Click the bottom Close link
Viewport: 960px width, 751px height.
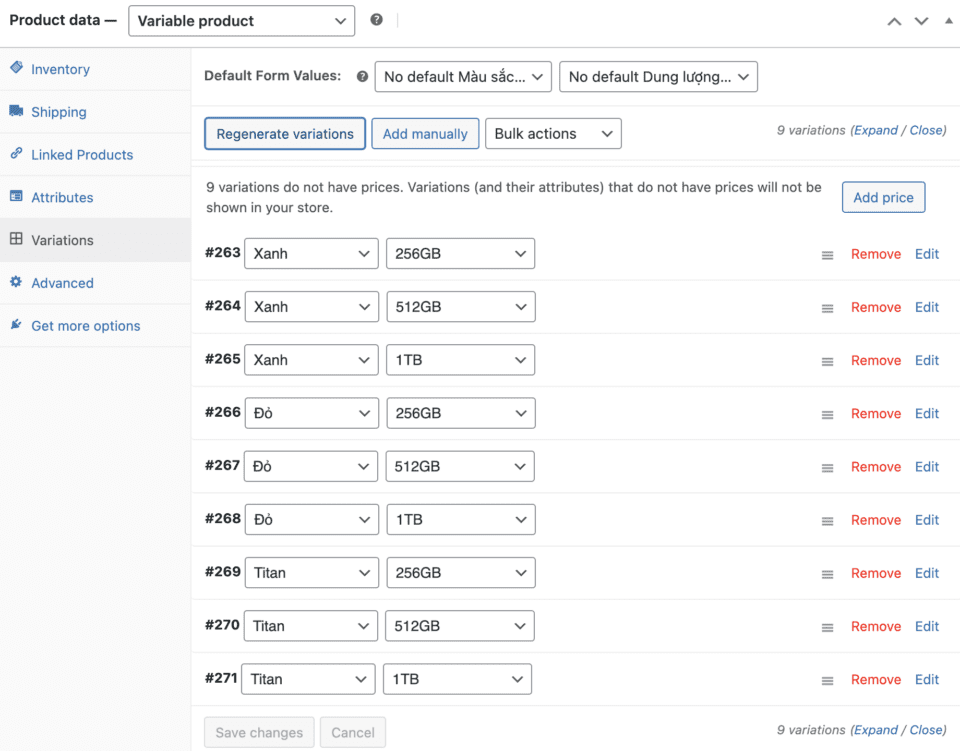pos(926,730)
